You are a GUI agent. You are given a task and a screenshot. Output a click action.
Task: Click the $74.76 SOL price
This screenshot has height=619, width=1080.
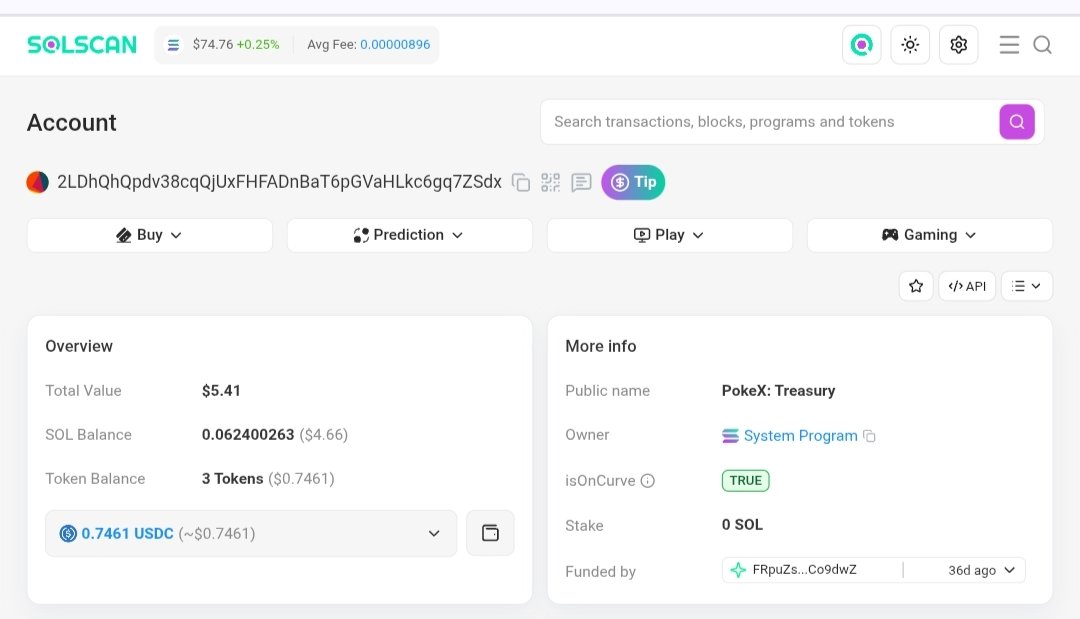213,45
